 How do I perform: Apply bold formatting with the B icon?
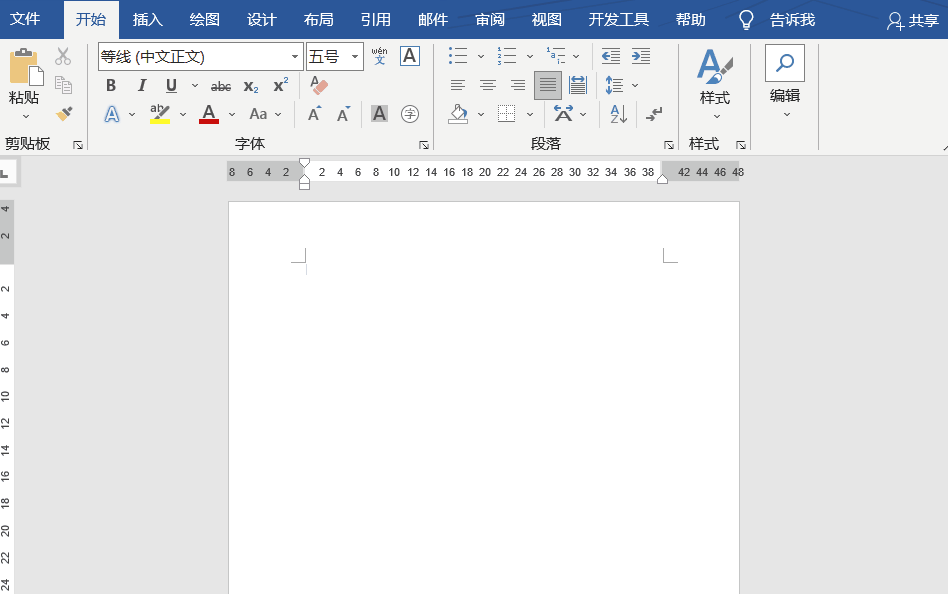(x=111, y=85)
